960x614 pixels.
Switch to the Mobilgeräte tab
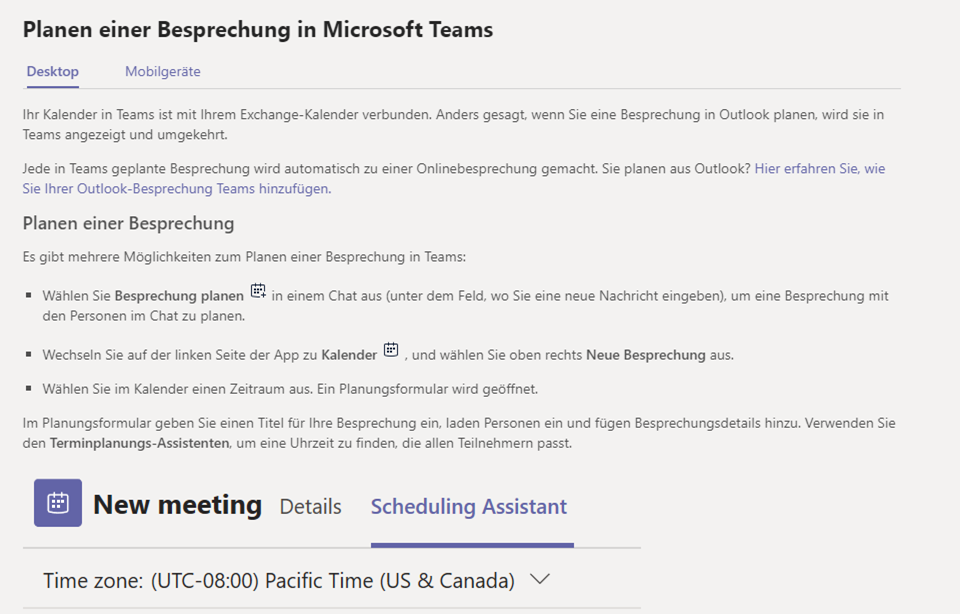pyautogui.click(x=163, y=72)
